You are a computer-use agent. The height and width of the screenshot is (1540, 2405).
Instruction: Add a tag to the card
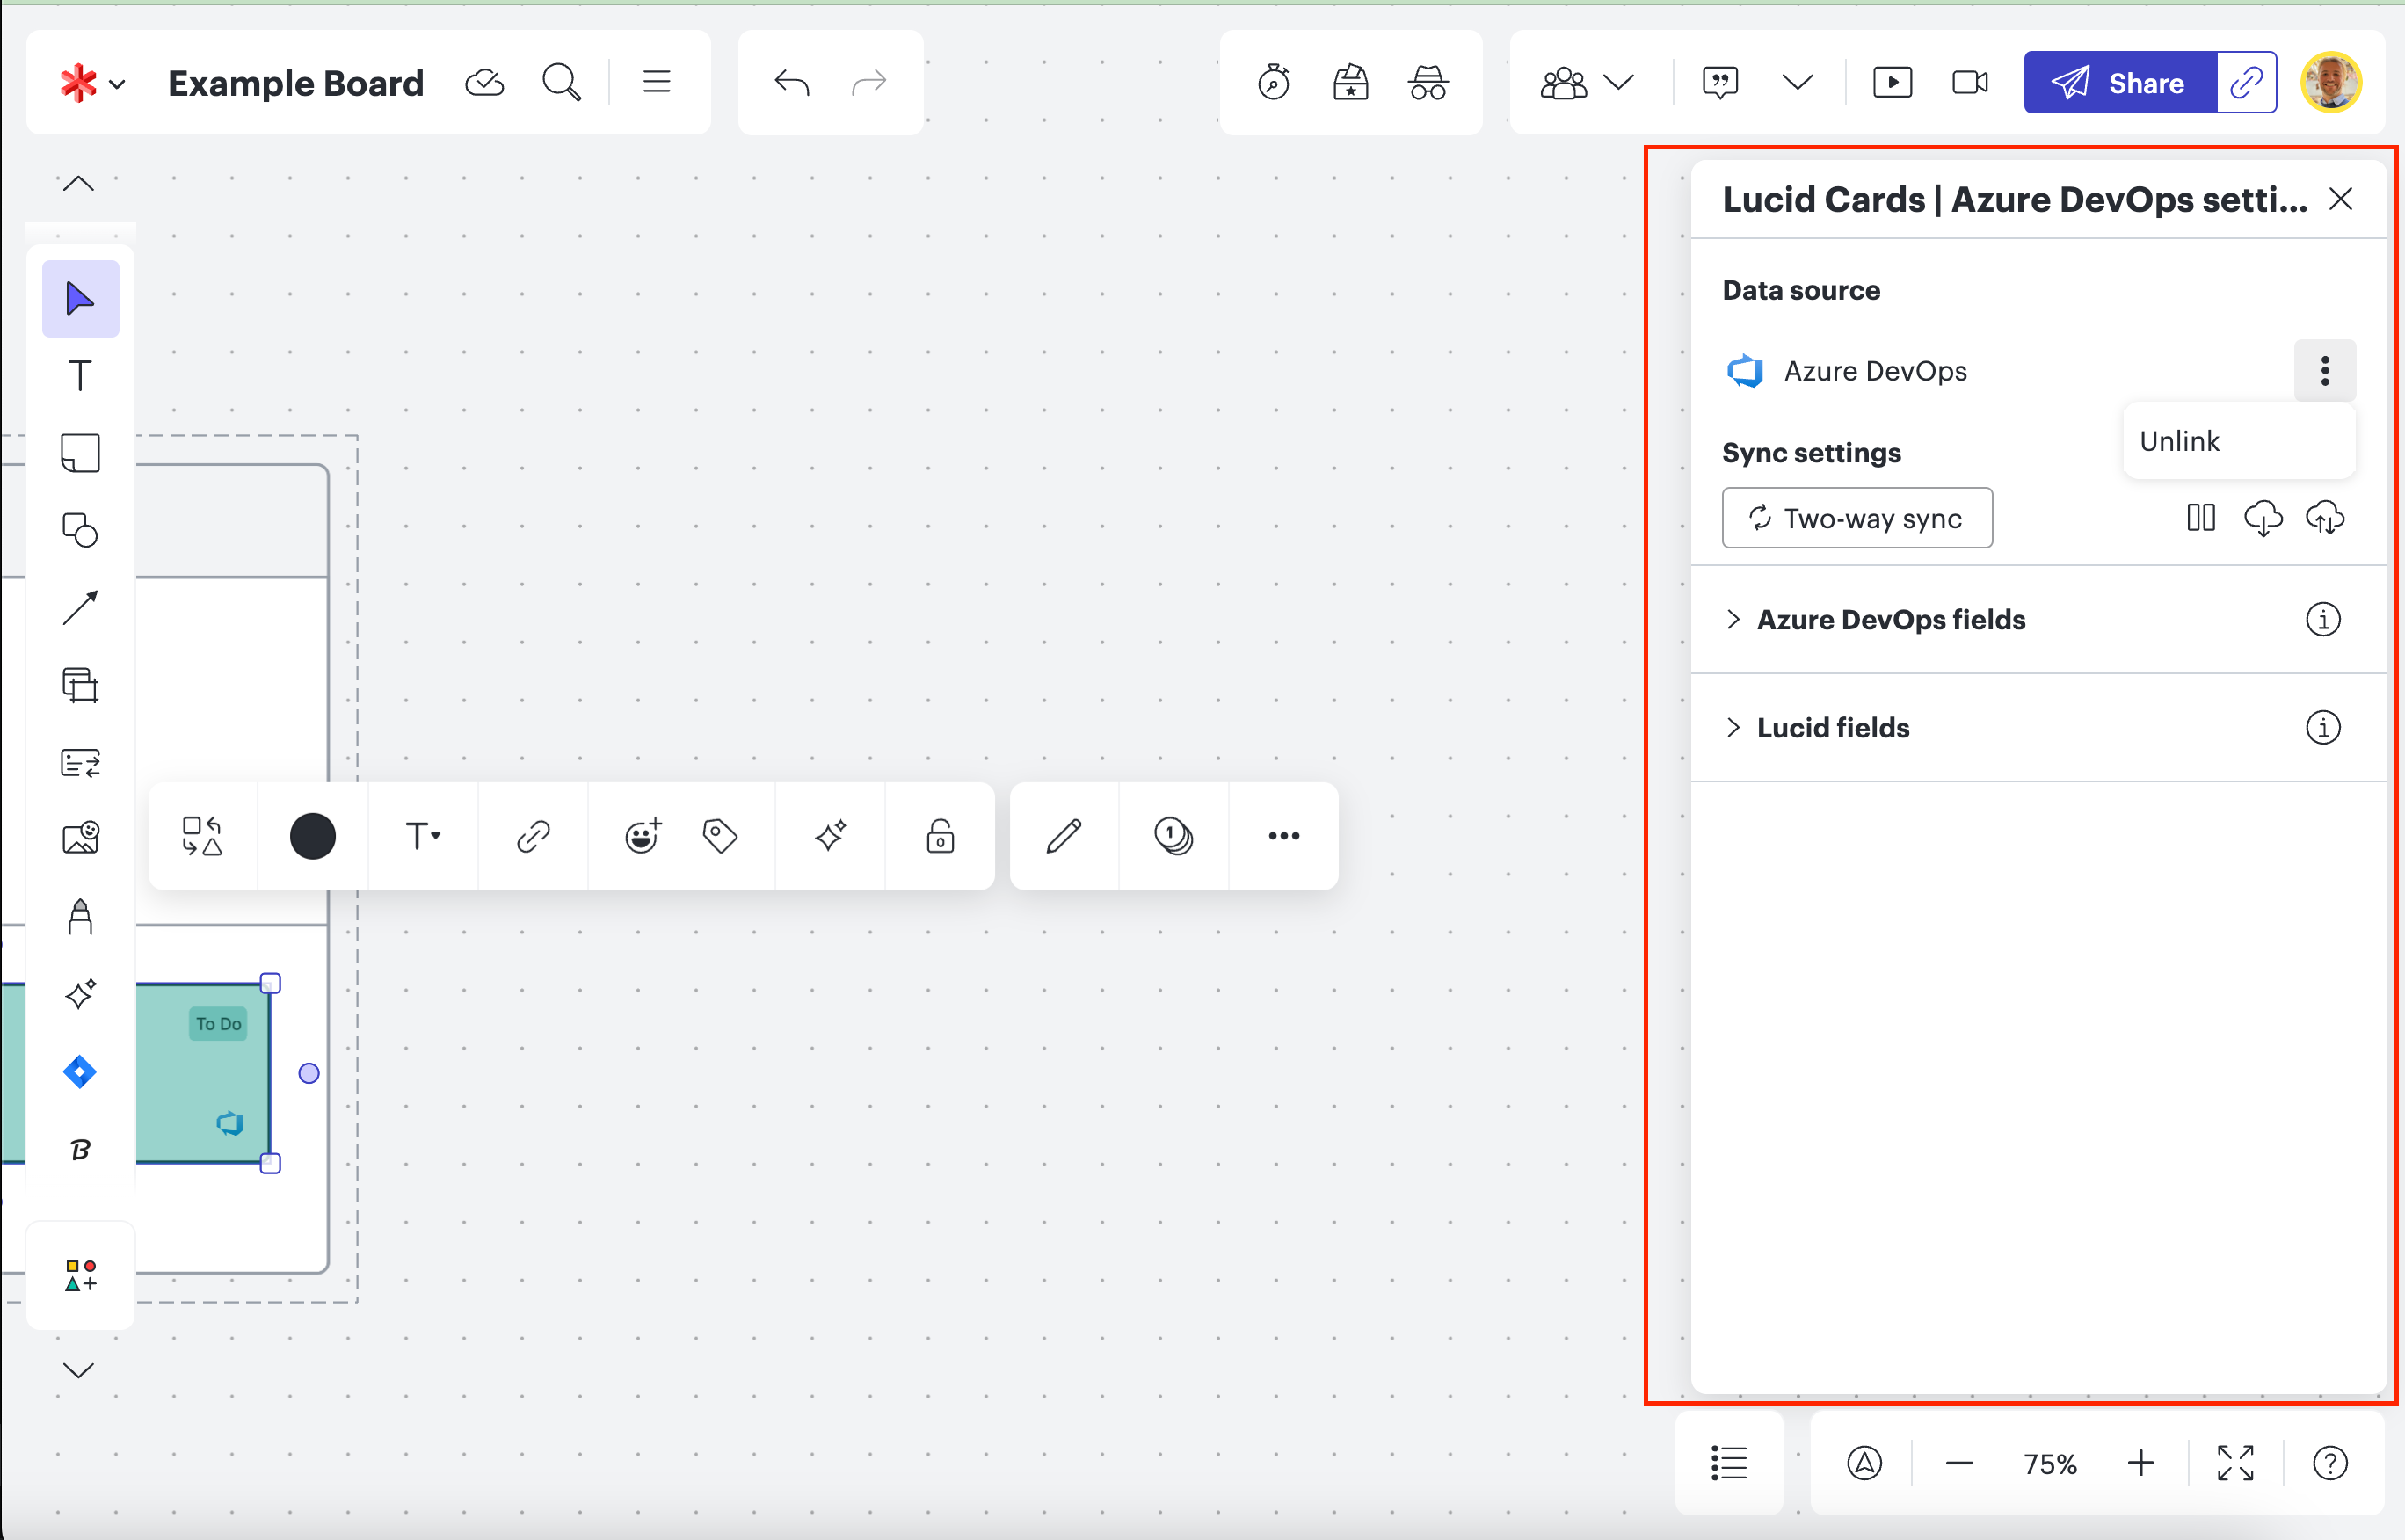pyautogui.click(x=720, y=836)
